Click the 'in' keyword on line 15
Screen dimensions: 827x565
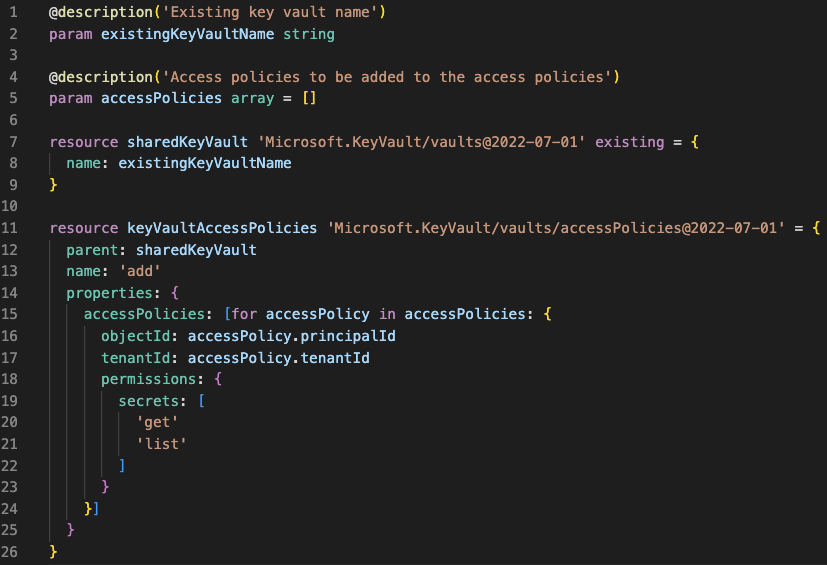[x=387, y=314]
